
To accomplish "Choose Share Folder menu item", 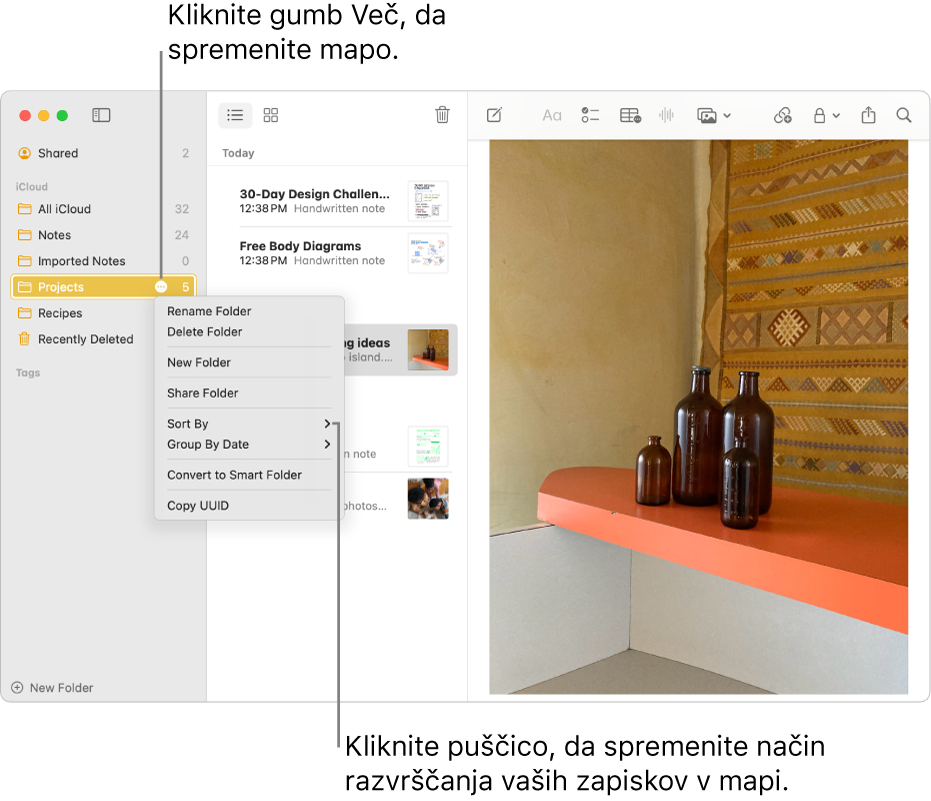I will [249, 393].
